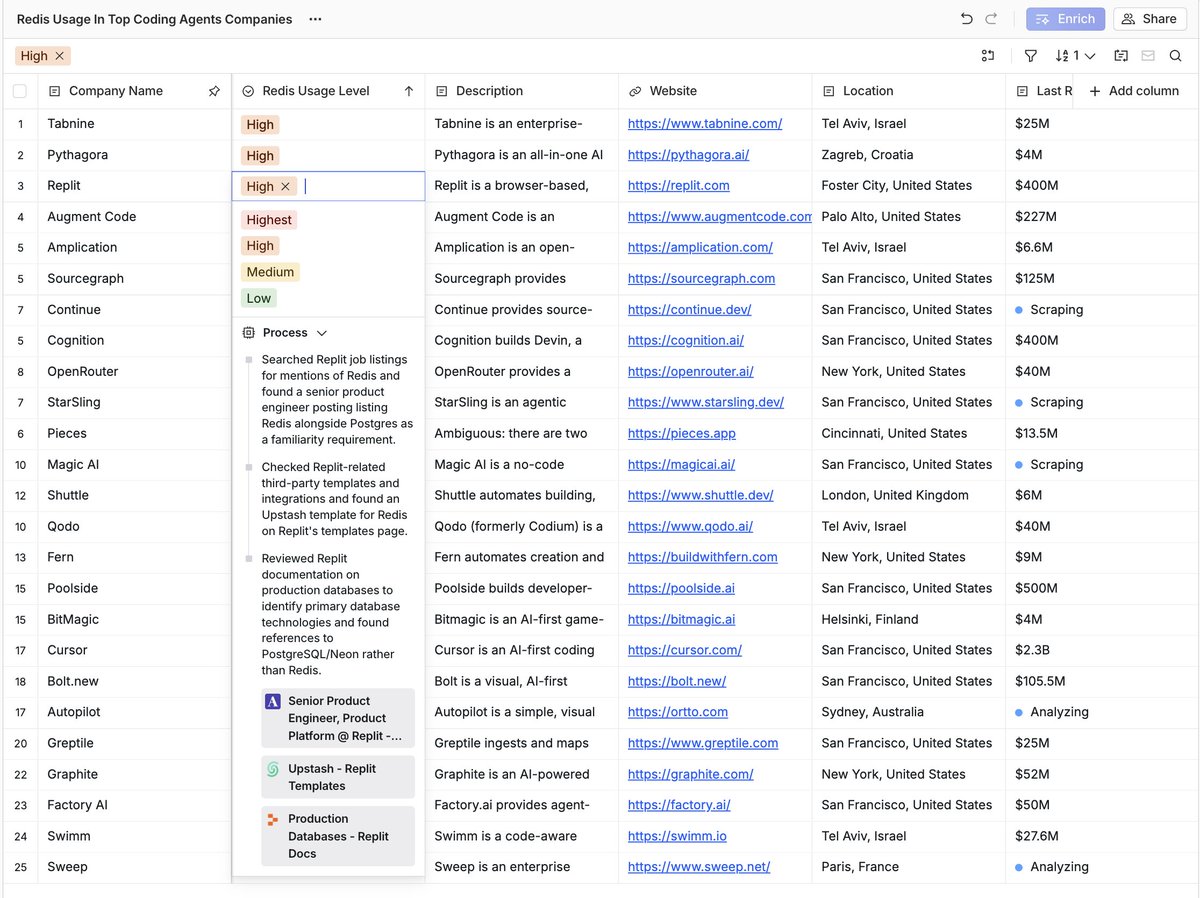The width and height of the screenshot is (1200, 898).
Task: Click the Location column type icon
Action: pos(828,91)
